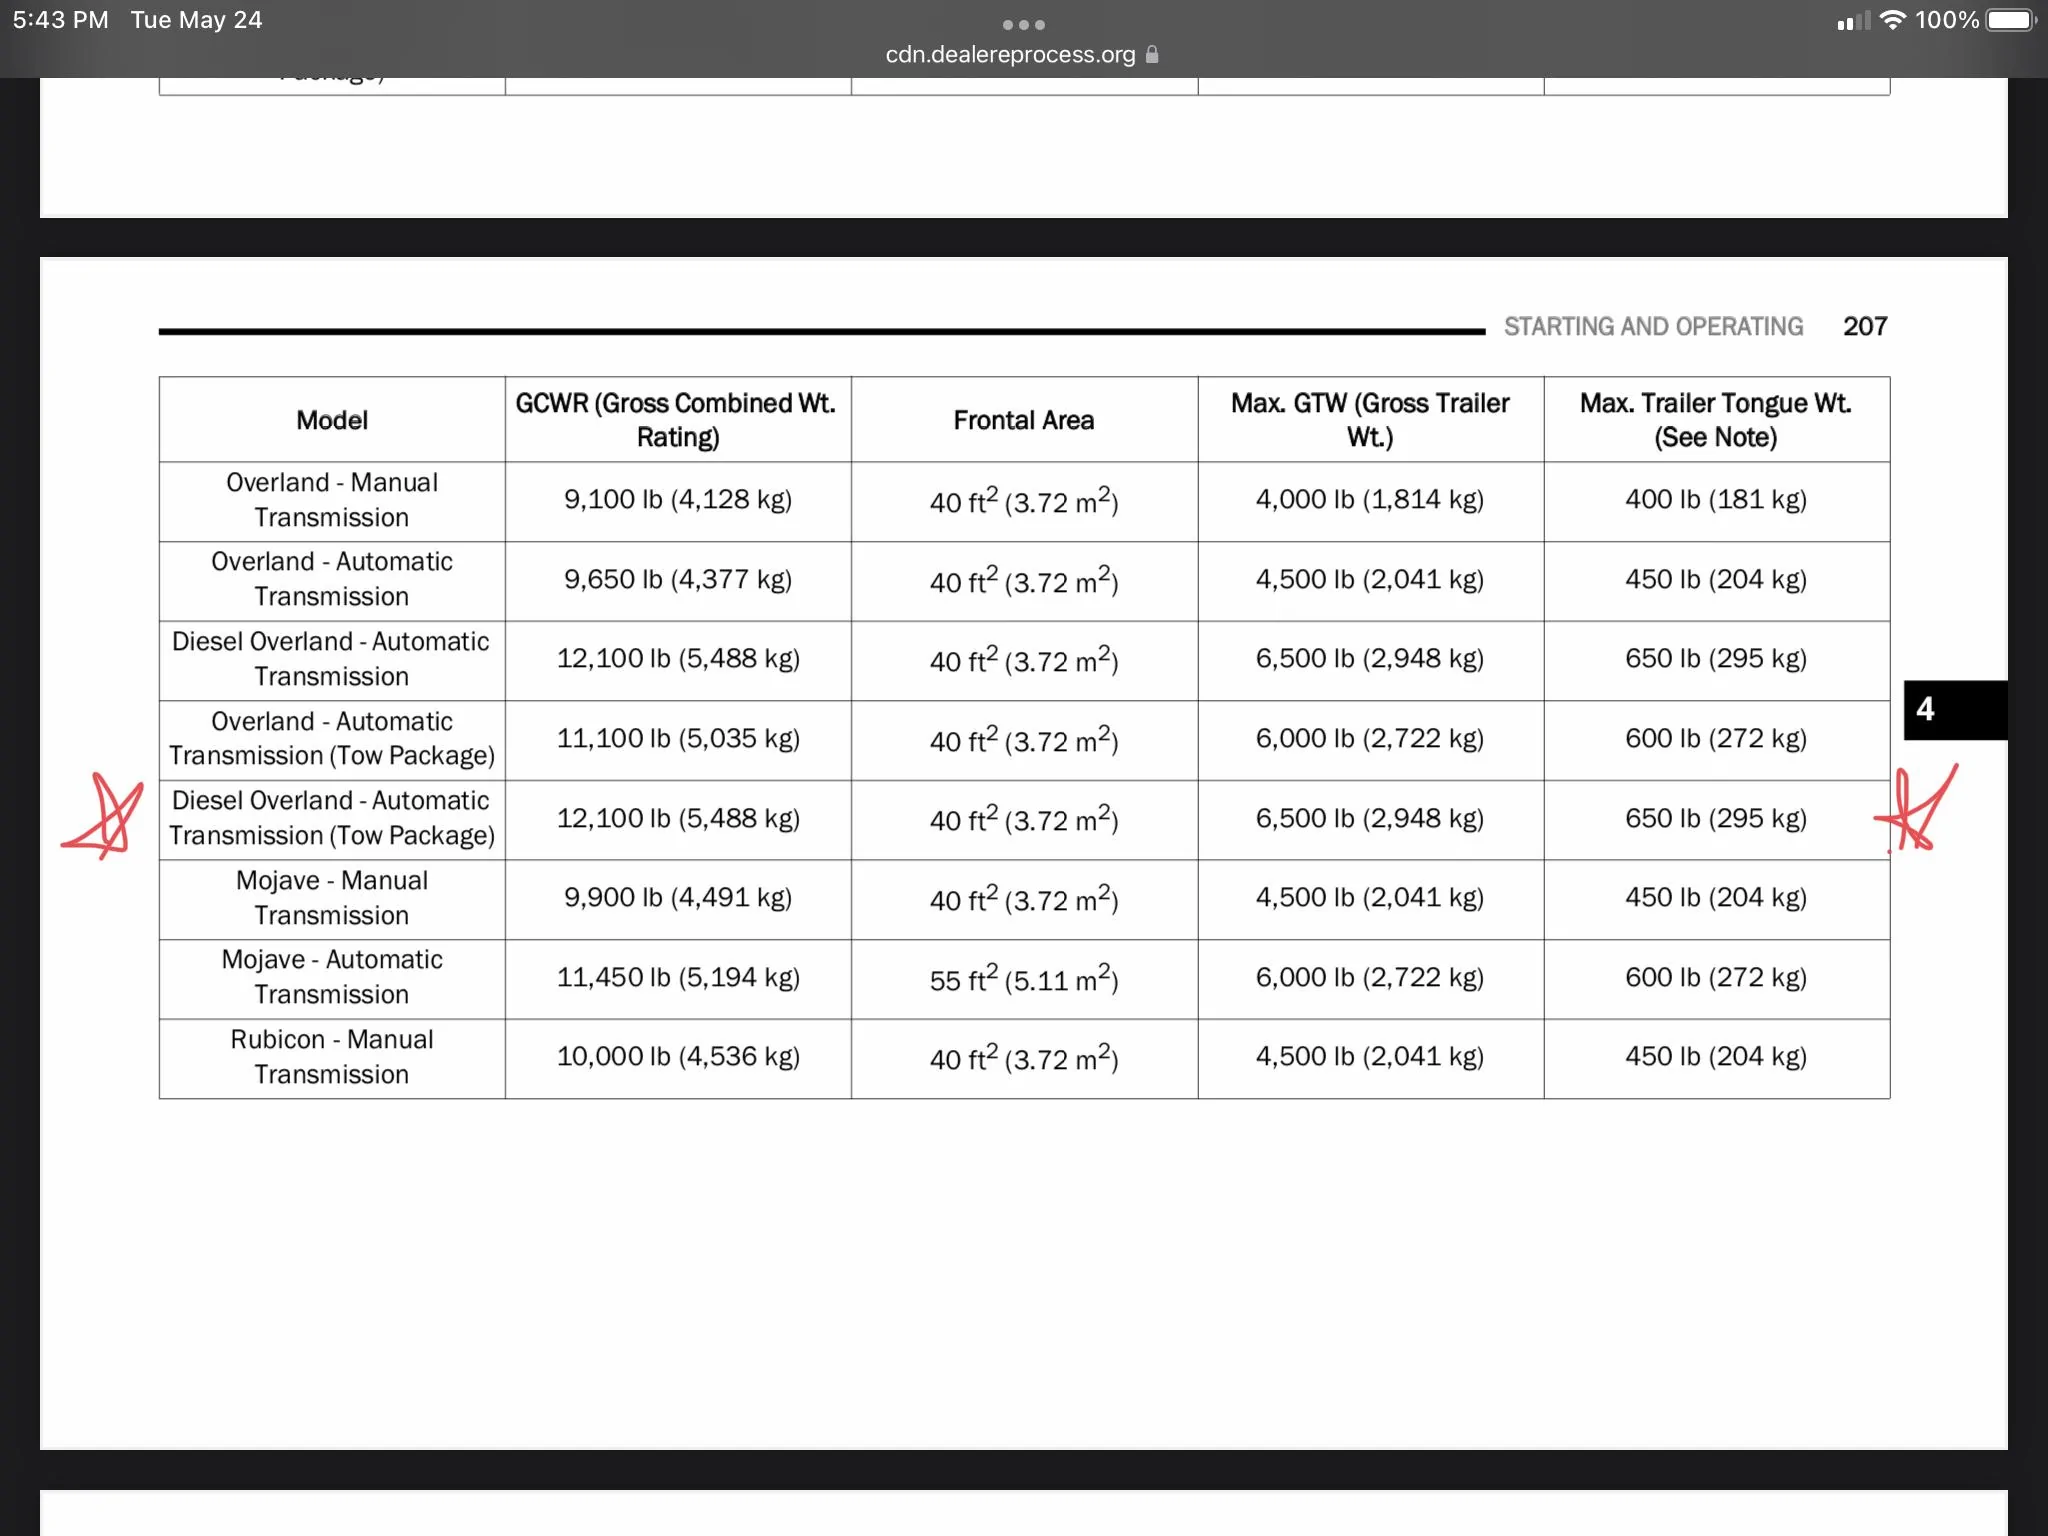Screen dimensions: 2048x1536
Task: Select Max. GTW for Diesel Overland (Tow Package) row
Action: tap(1370, 819)
